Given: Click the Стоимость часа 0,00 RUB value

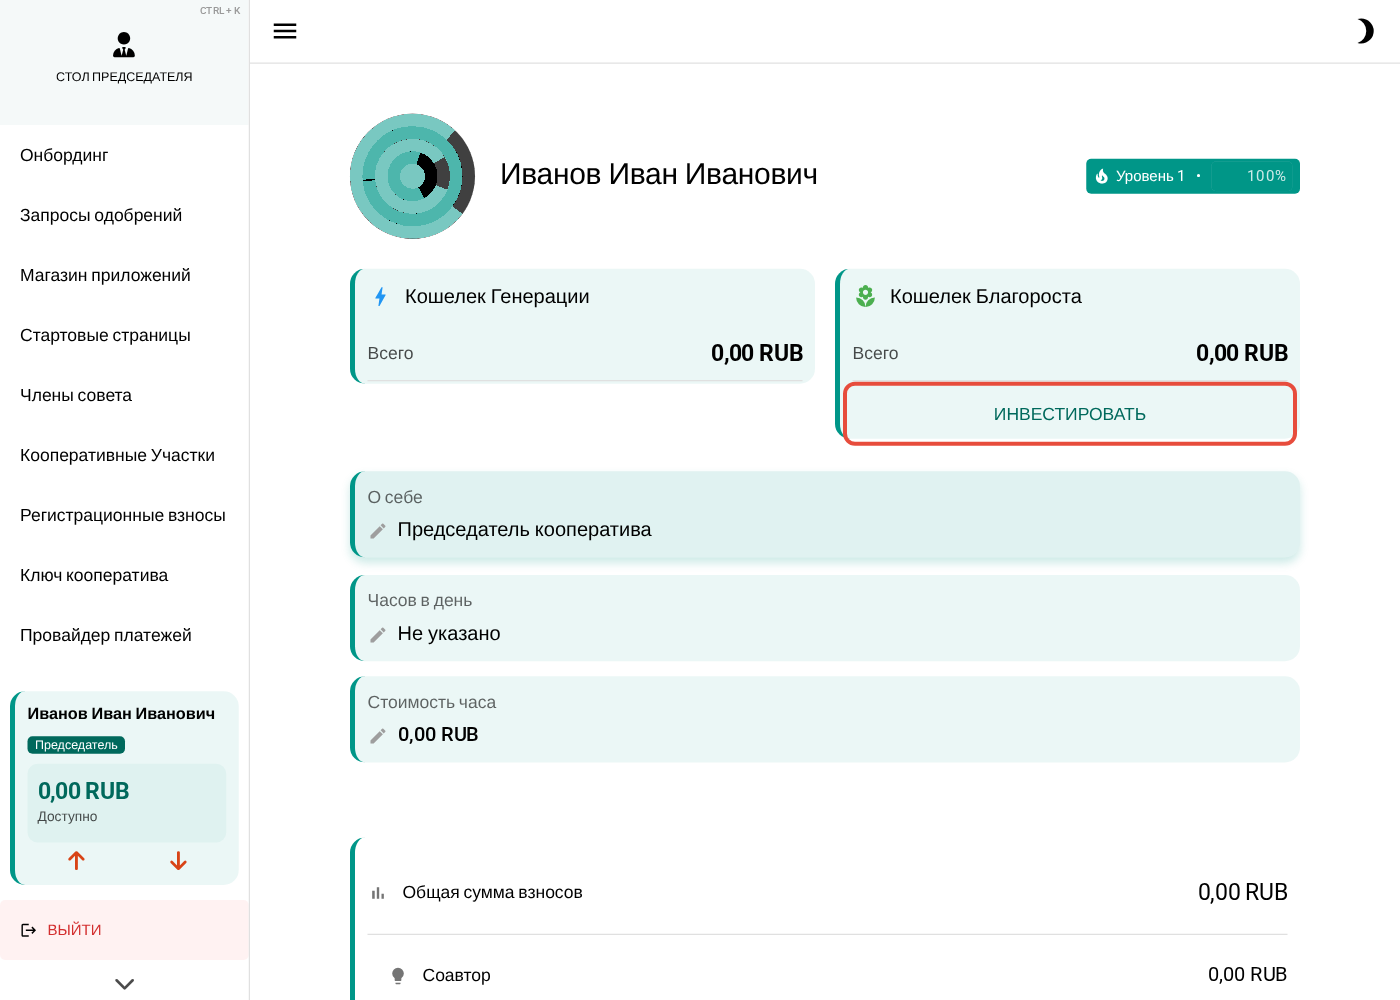Looking at the screenshot, I should tap(438, 734).
